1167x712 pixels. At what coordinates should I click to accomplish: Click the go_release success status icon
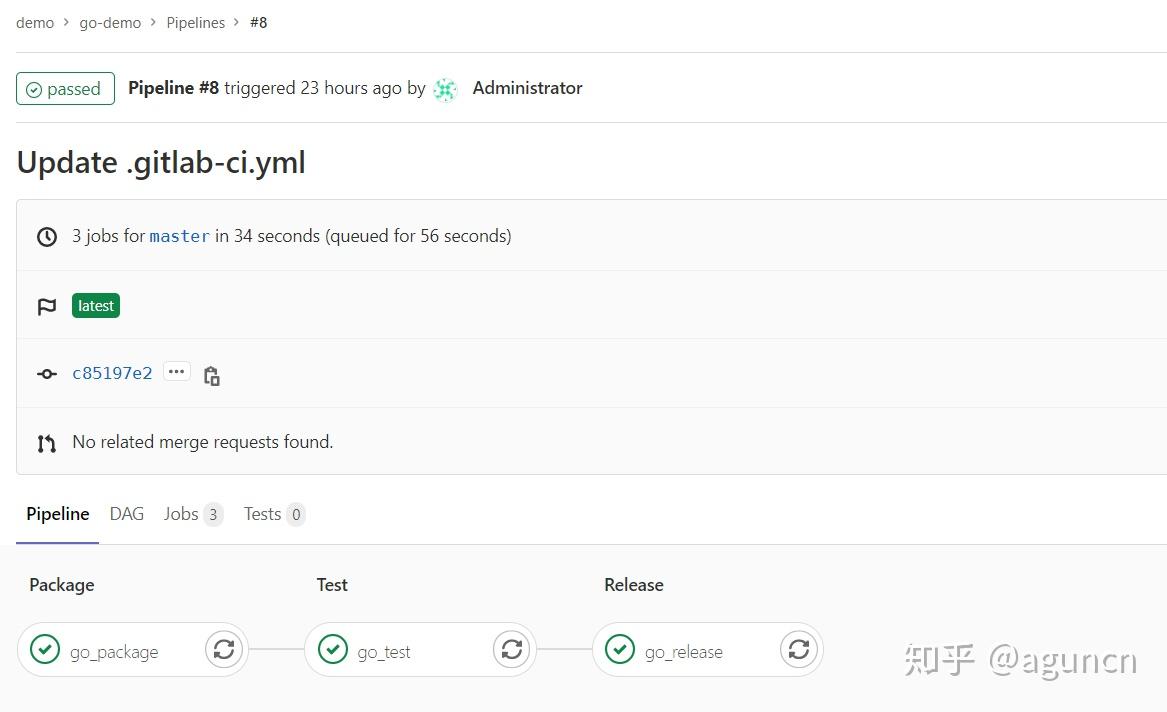[620, 649]
